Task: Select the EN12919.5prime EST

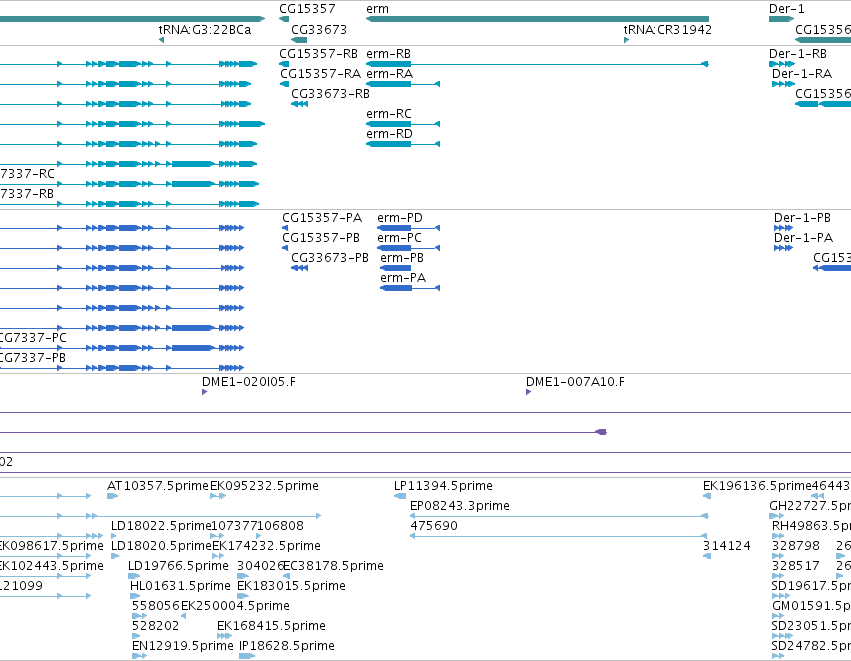Action: coord(139,657)
